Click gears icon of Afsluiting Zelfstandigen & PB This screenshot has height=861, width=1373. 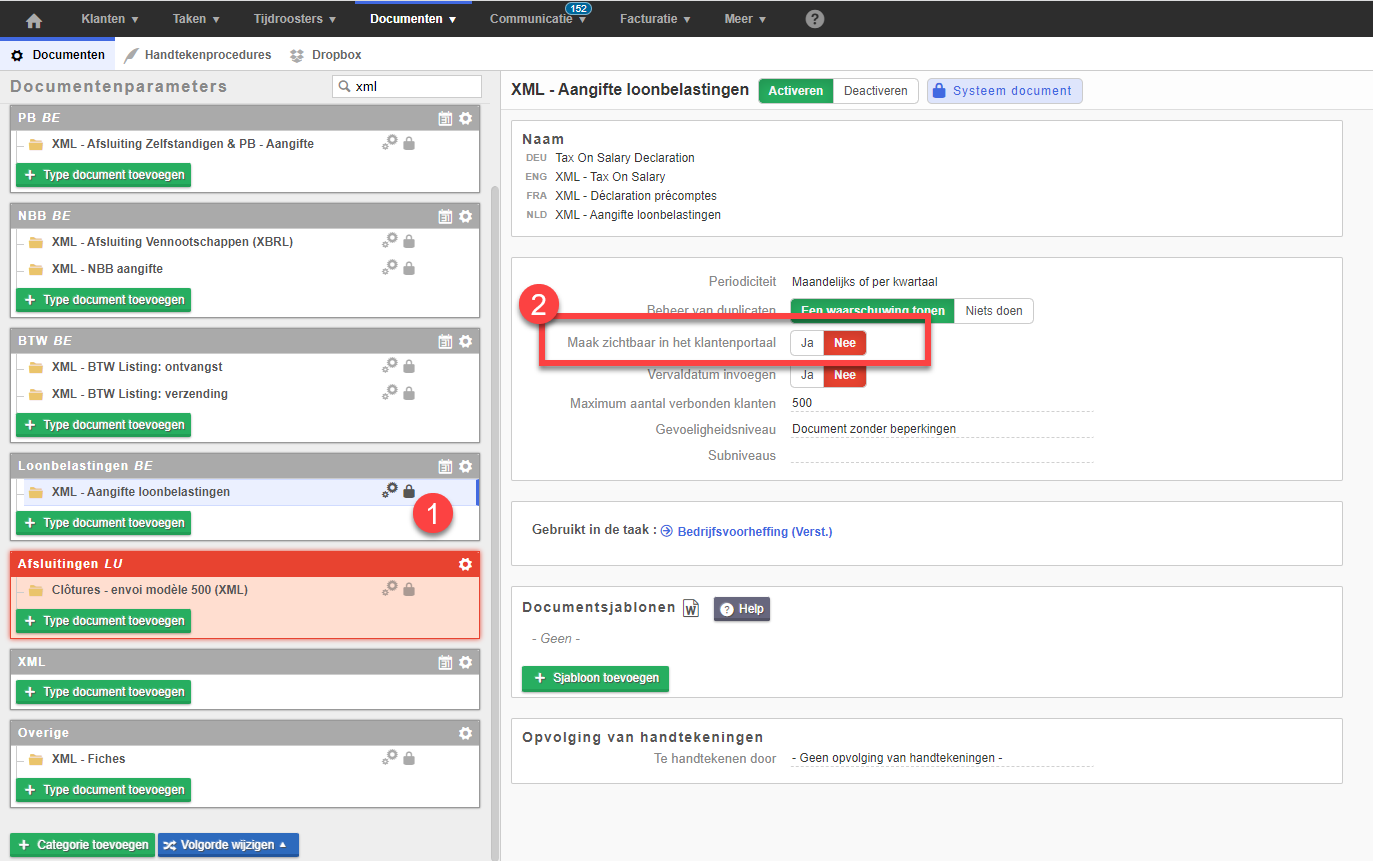click(x=390, y=142)
